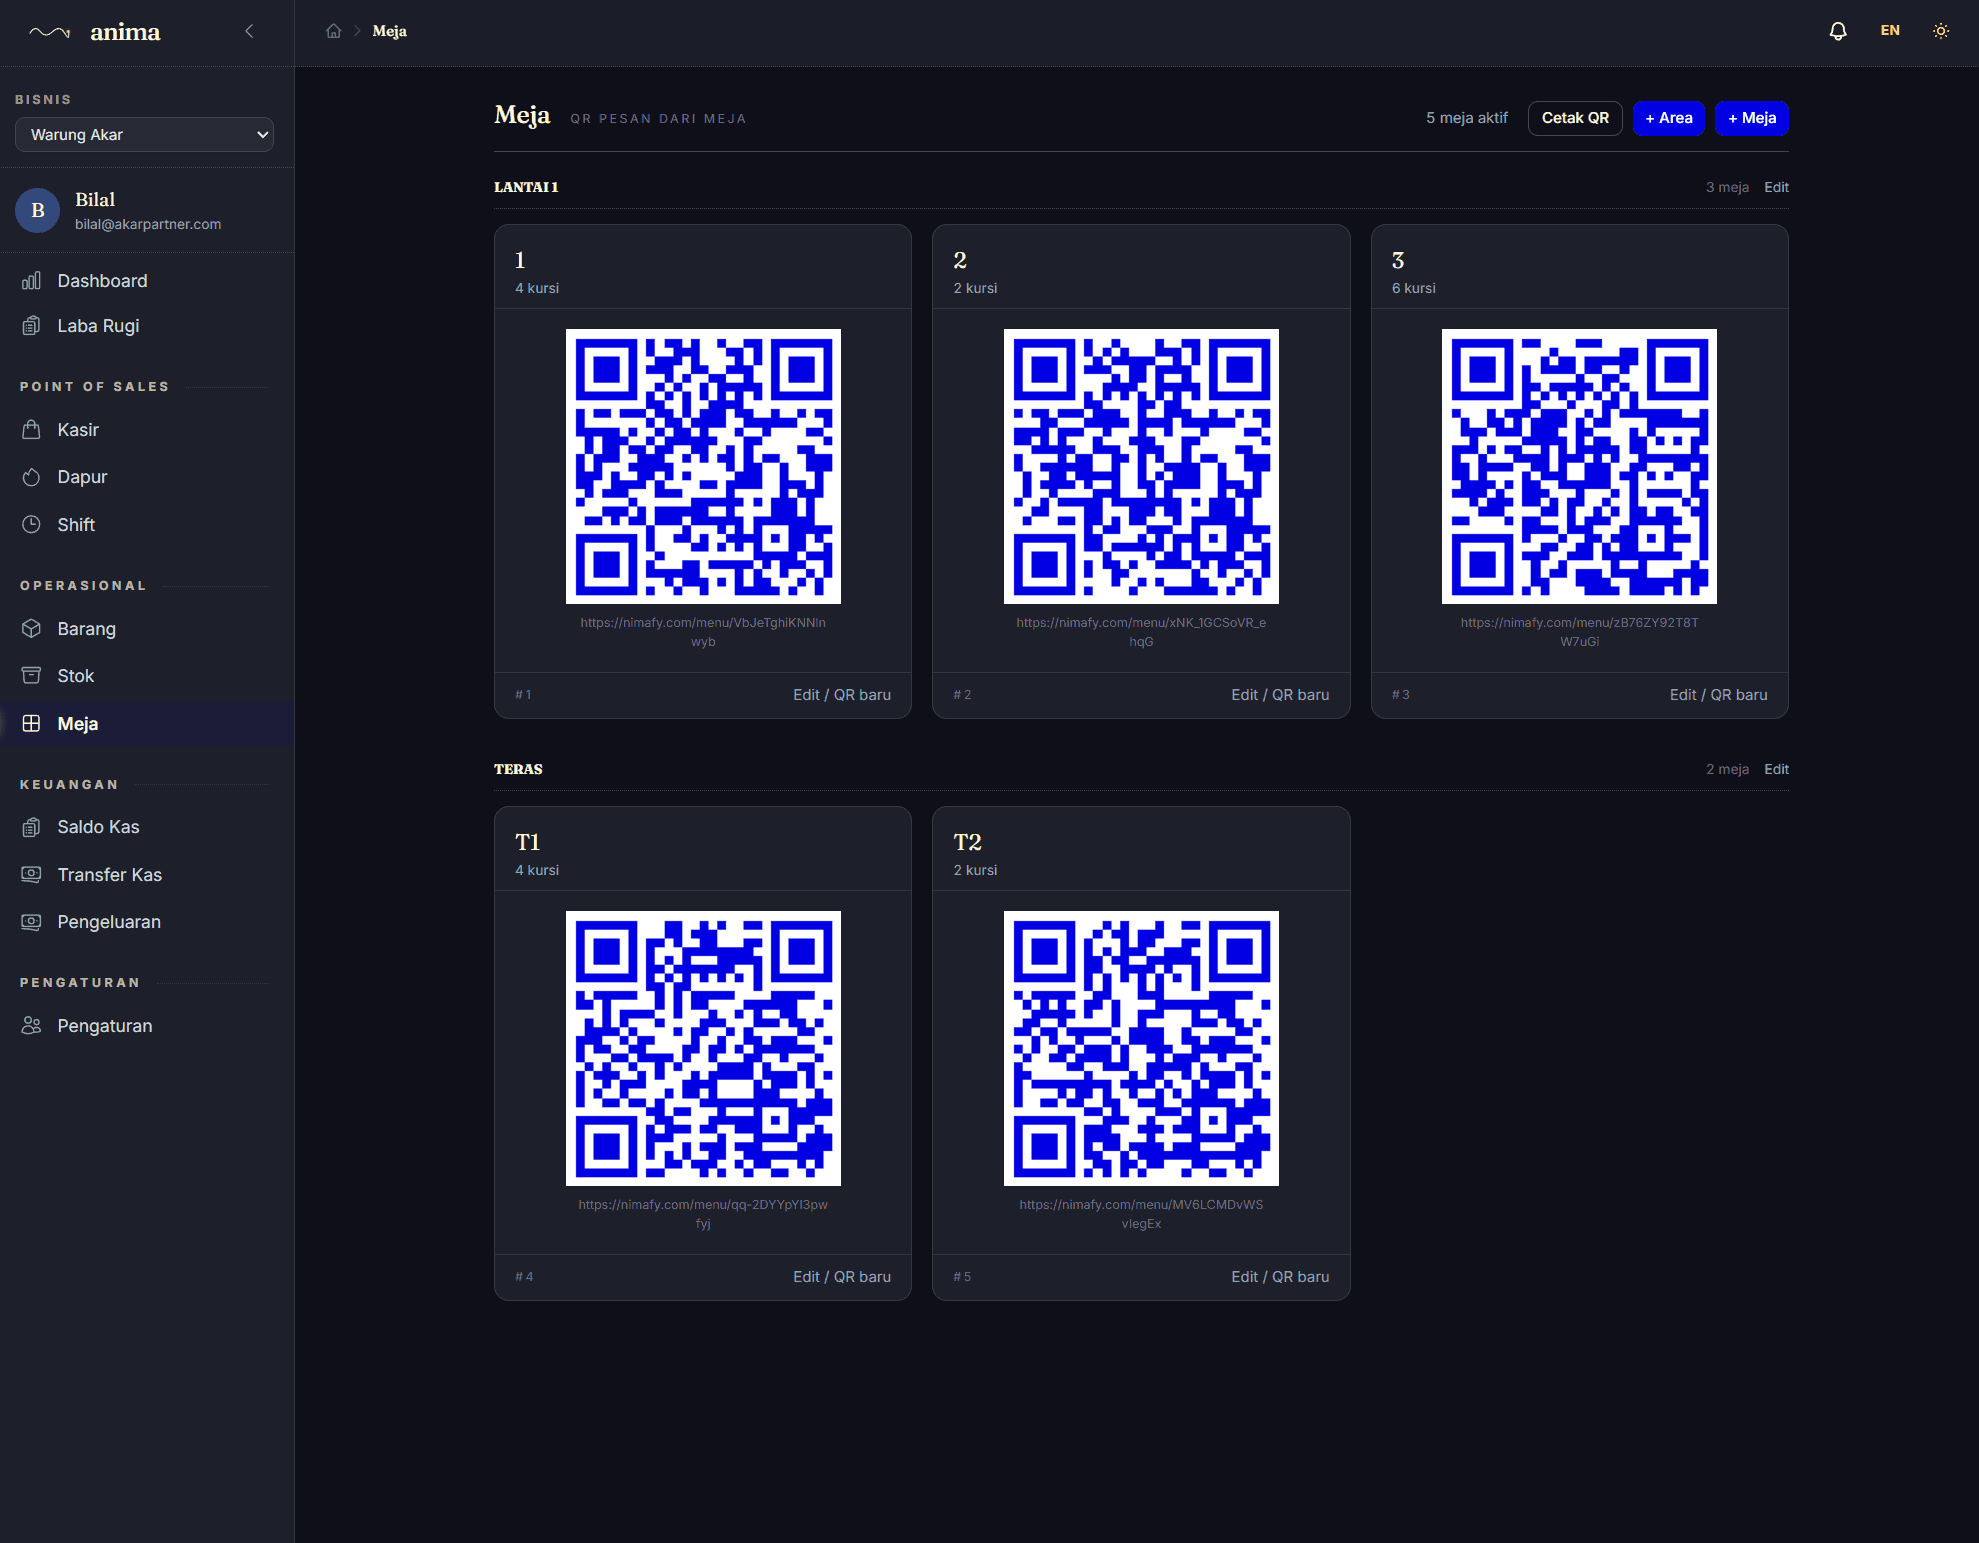Open Laba Rugi report icon
This screenshot has height=1543, width=1979.
(31, 326)
